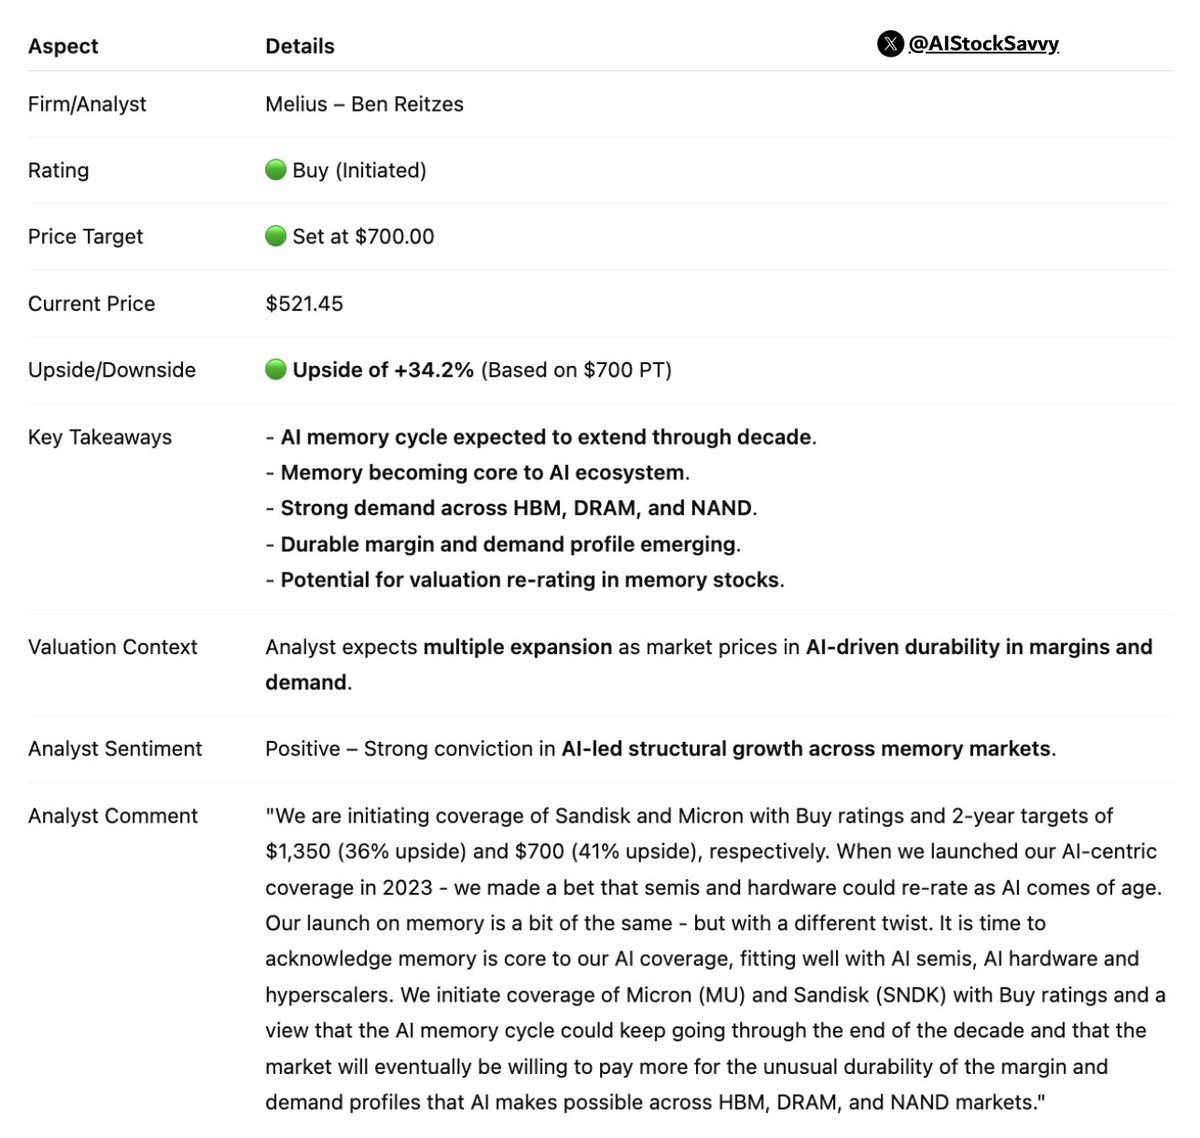Screen dimensions: 1200x1138
Task: Select the Current Price label
Action: (91, 304)
